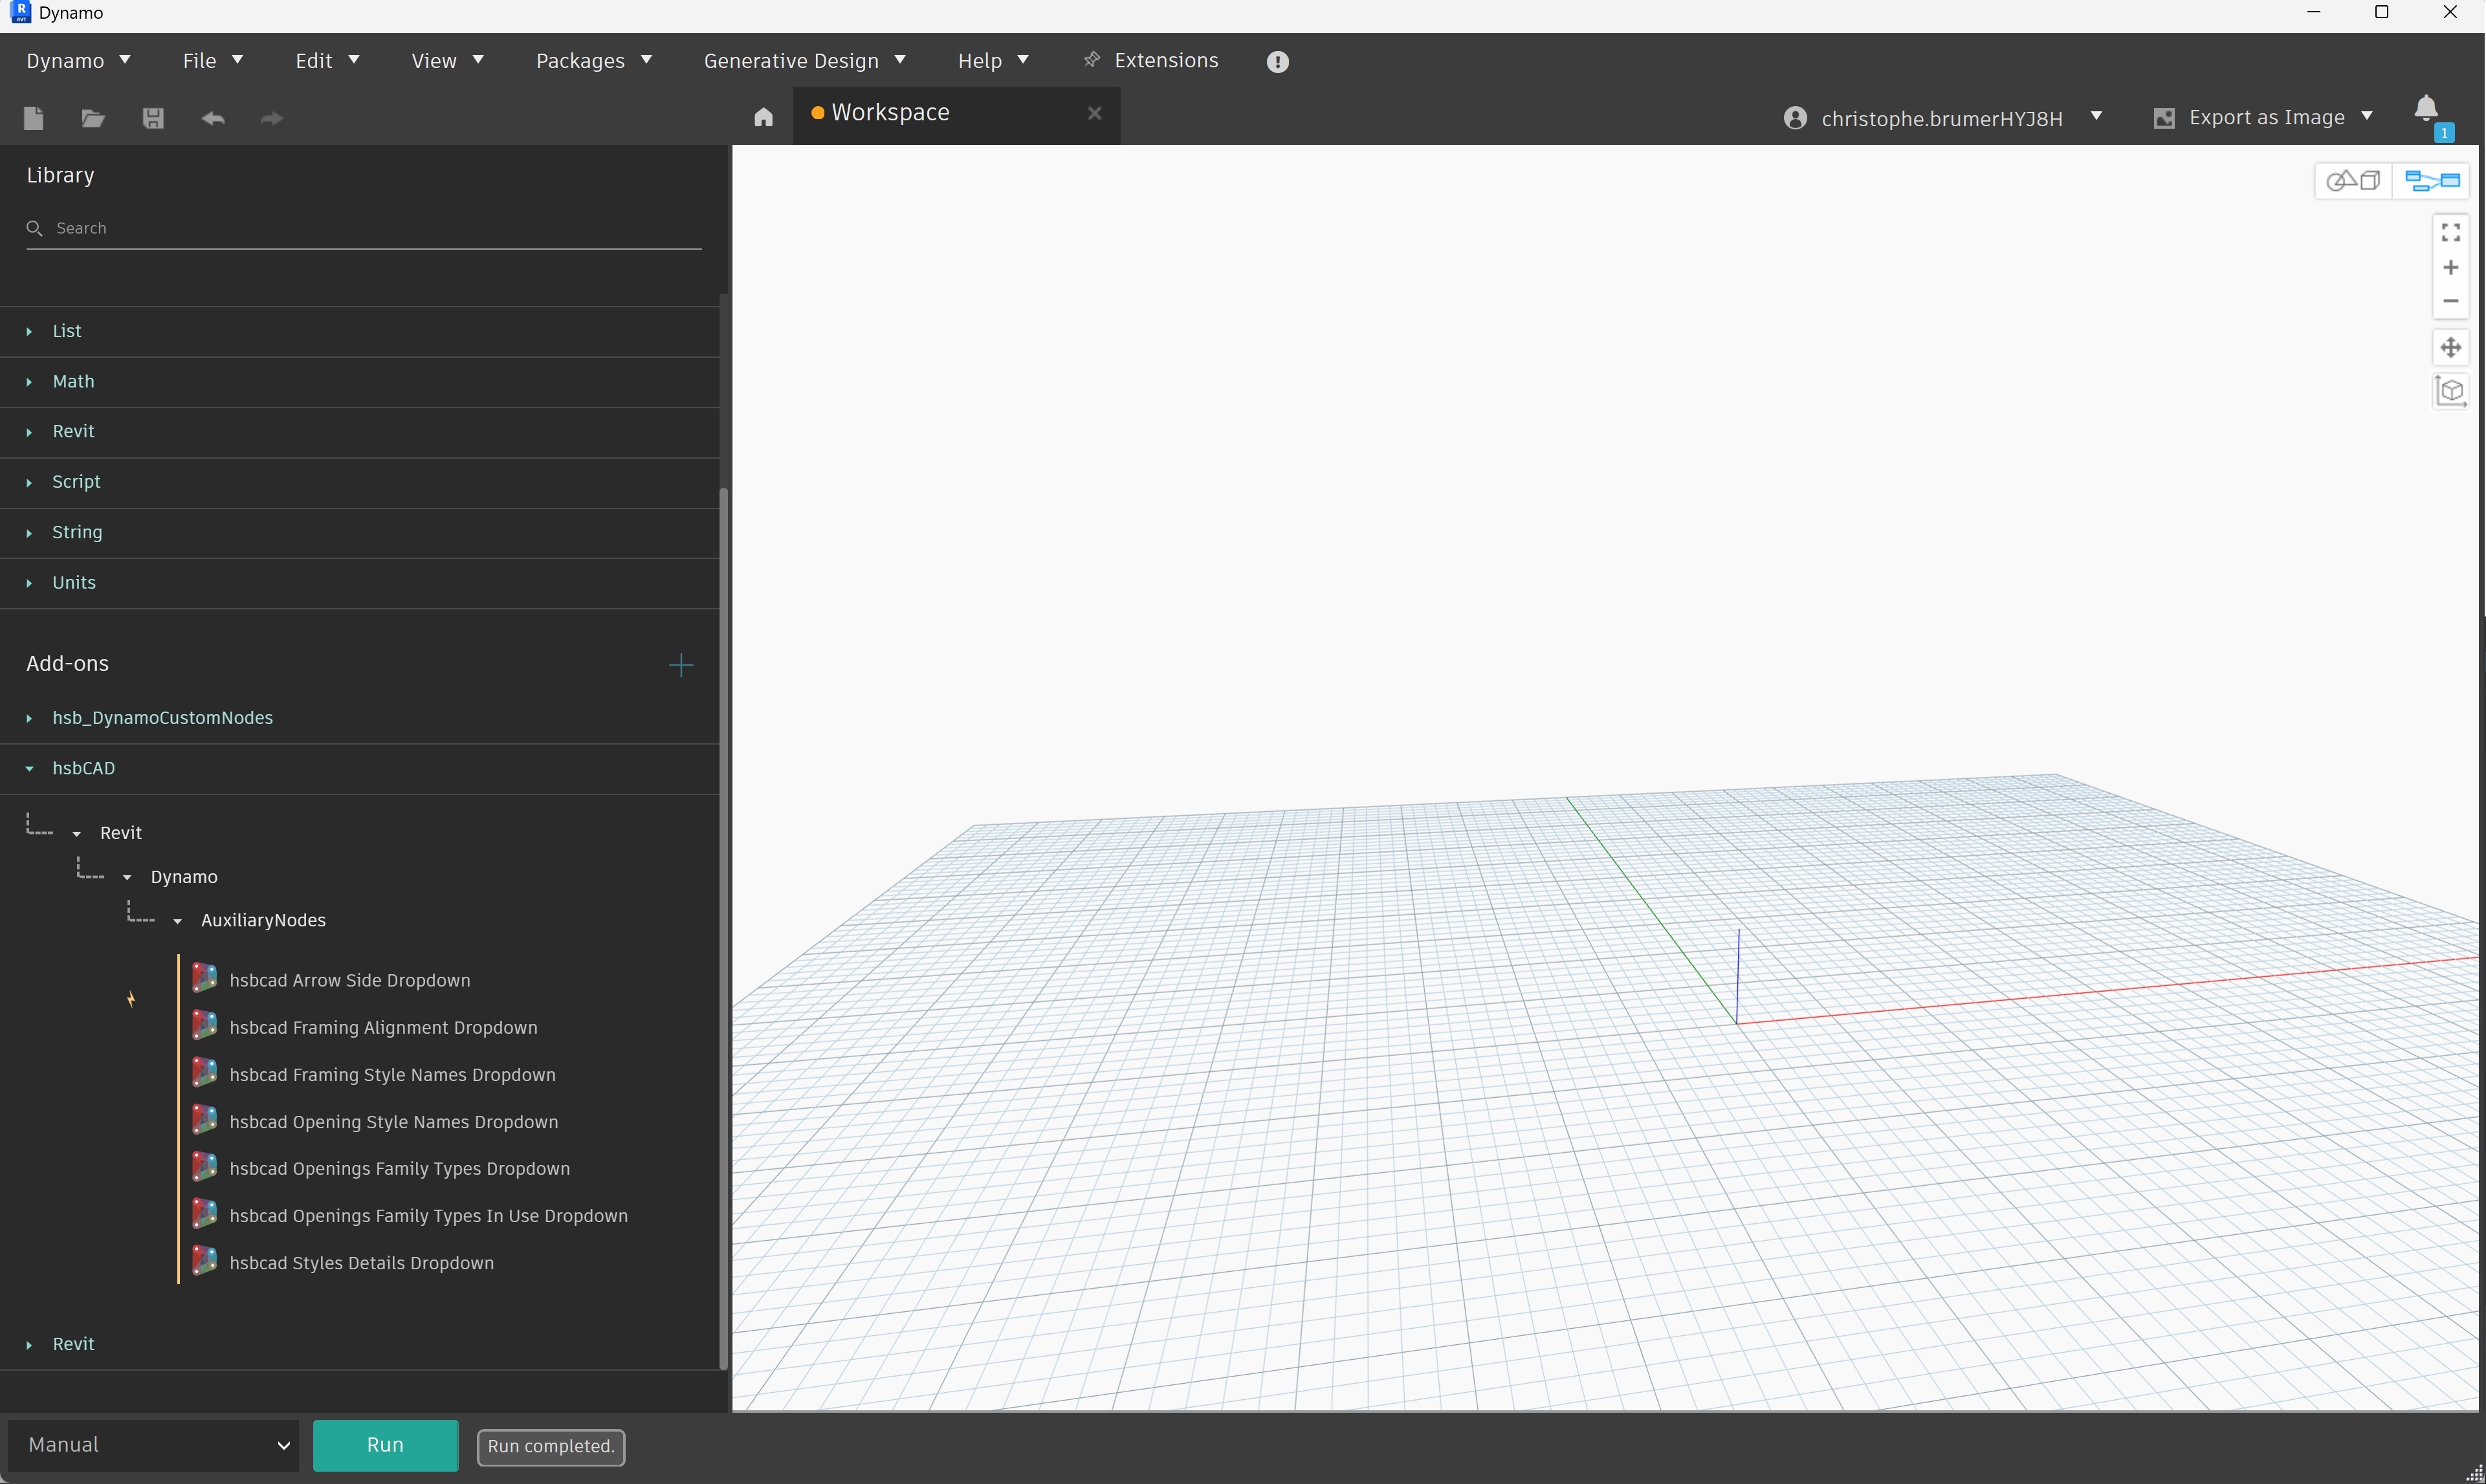Open the Packages menu
This screenshot has width=2486, height=1484.
593,61
